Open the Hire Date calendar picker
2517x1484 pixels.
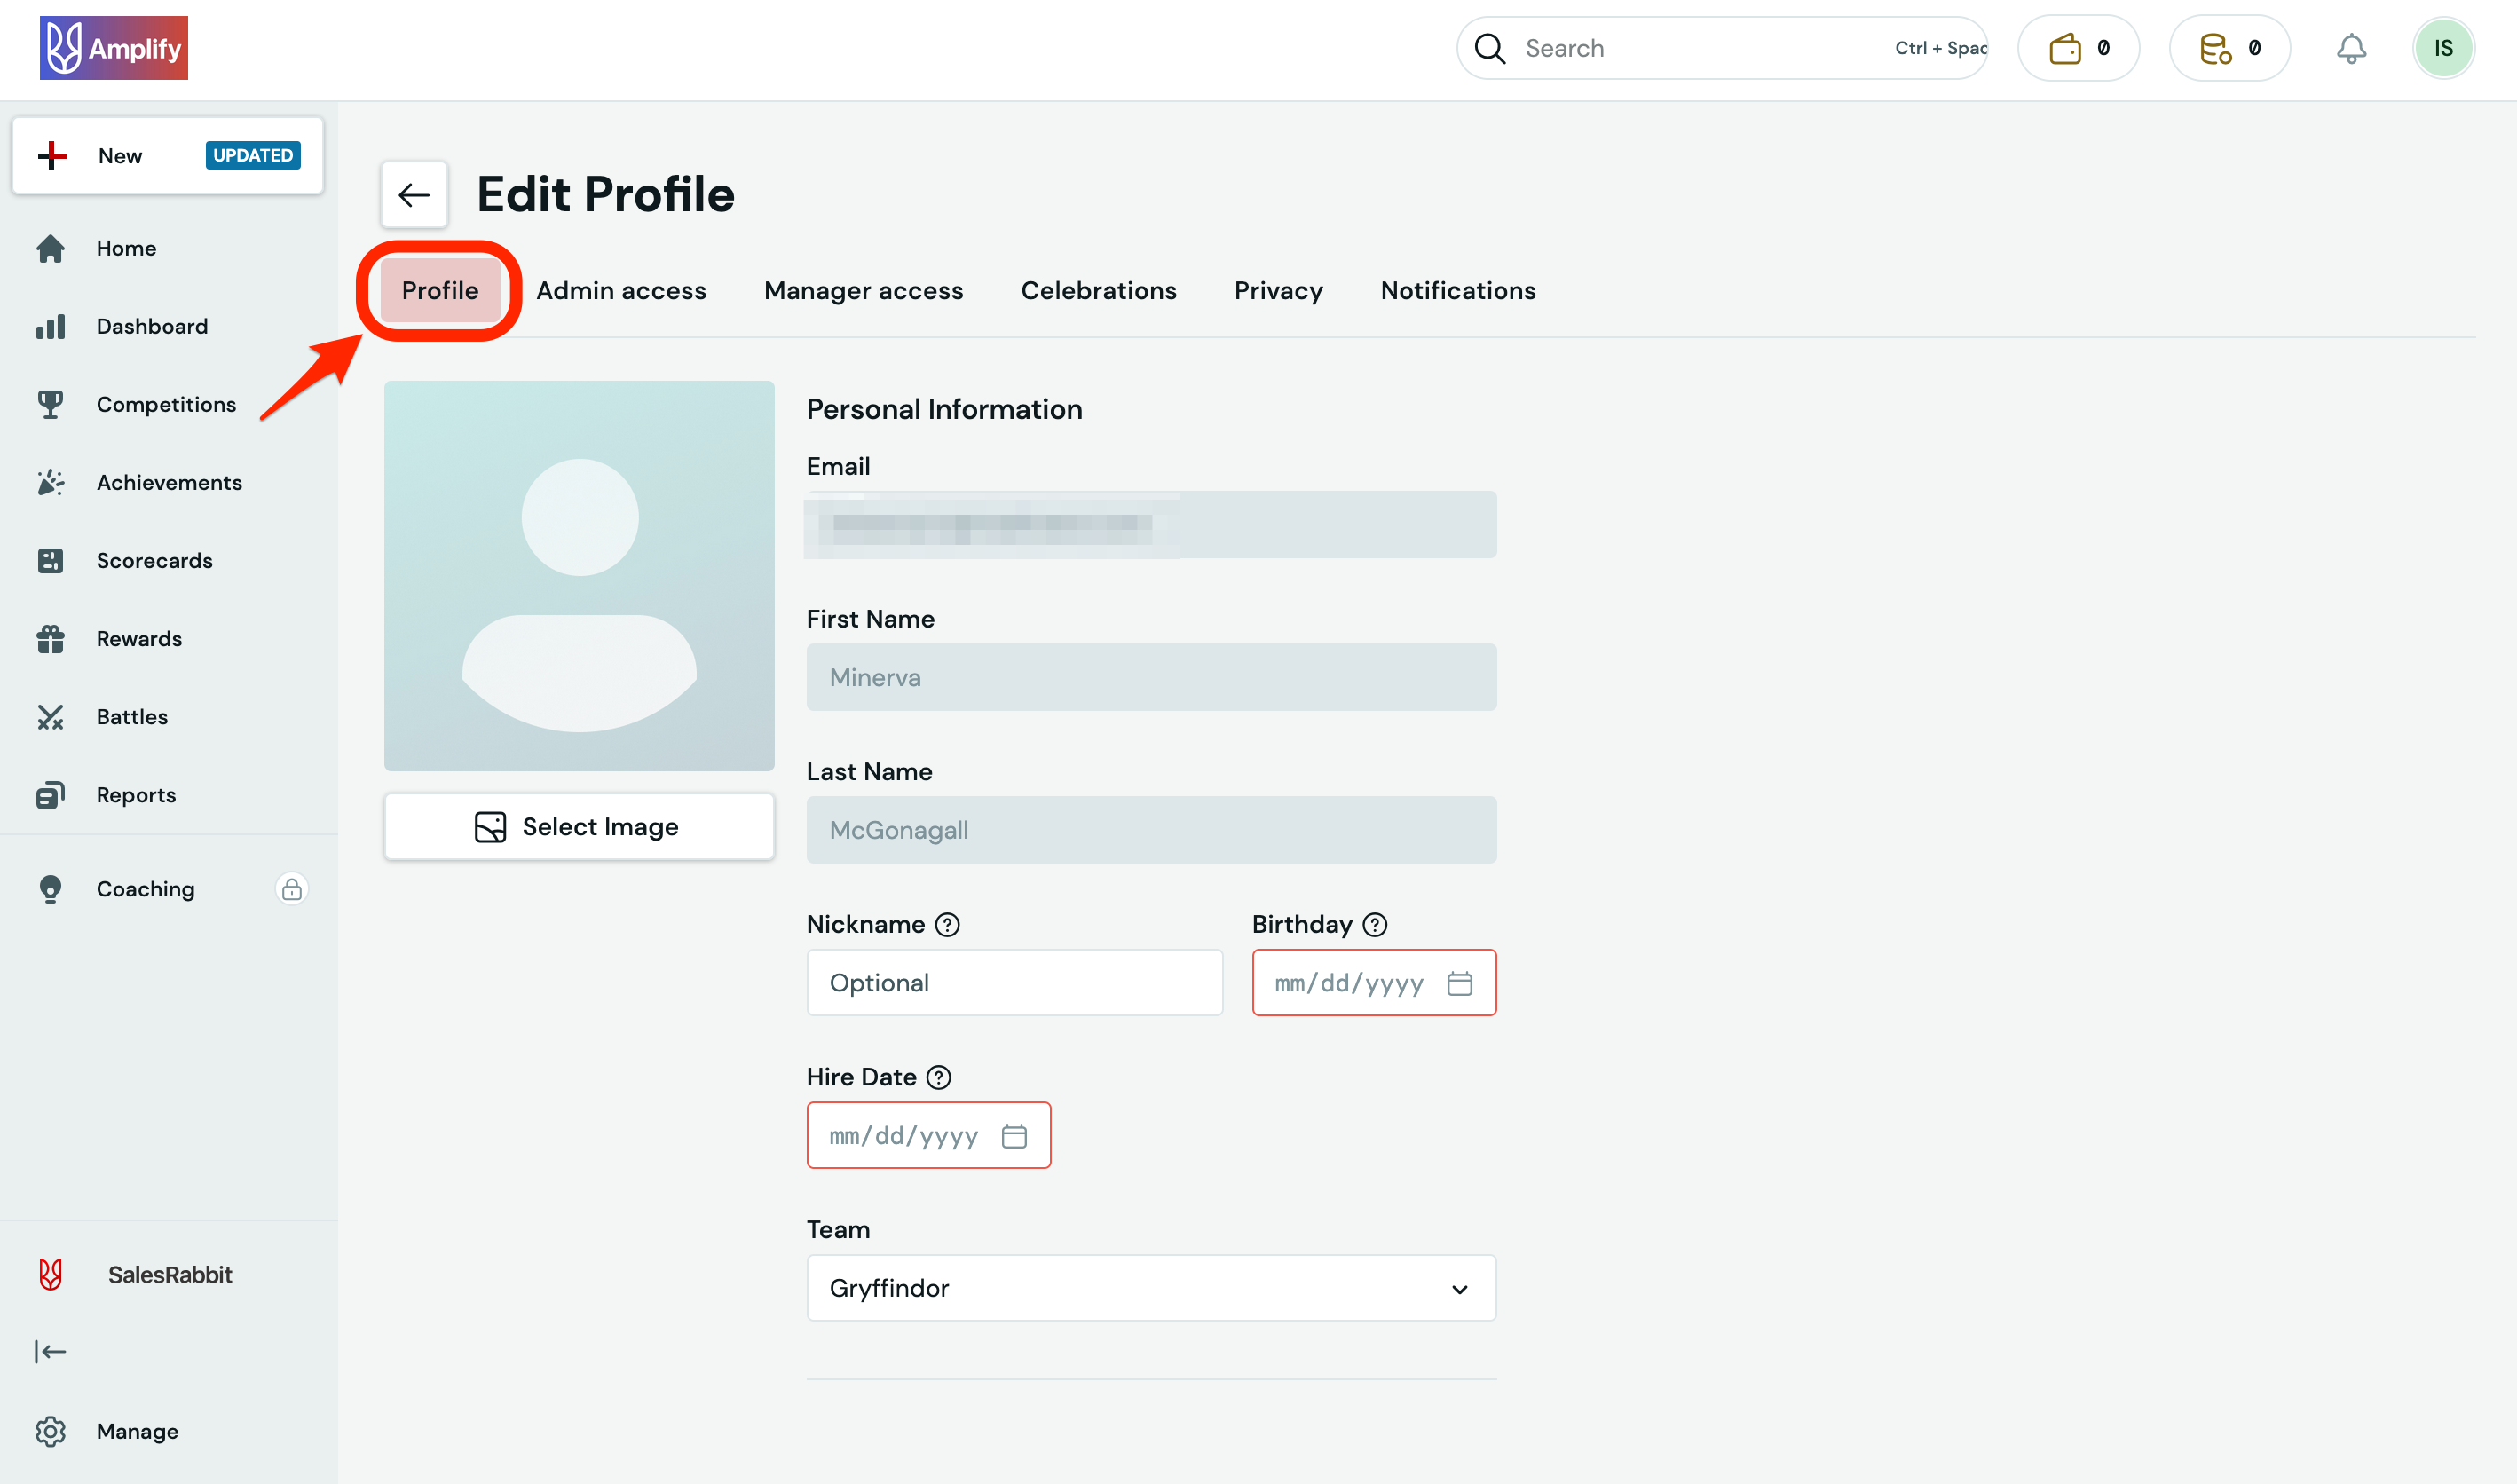pos(1013,1137)
